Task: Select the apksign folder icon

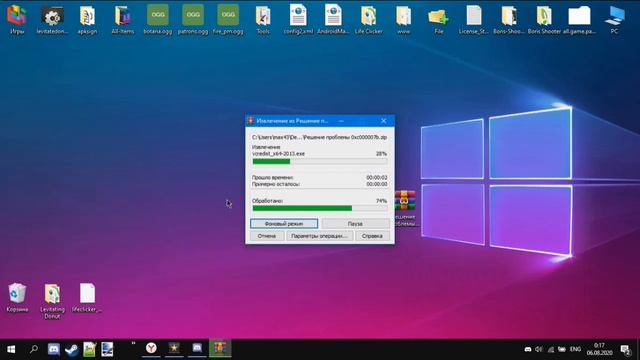Action: [87, 19]
